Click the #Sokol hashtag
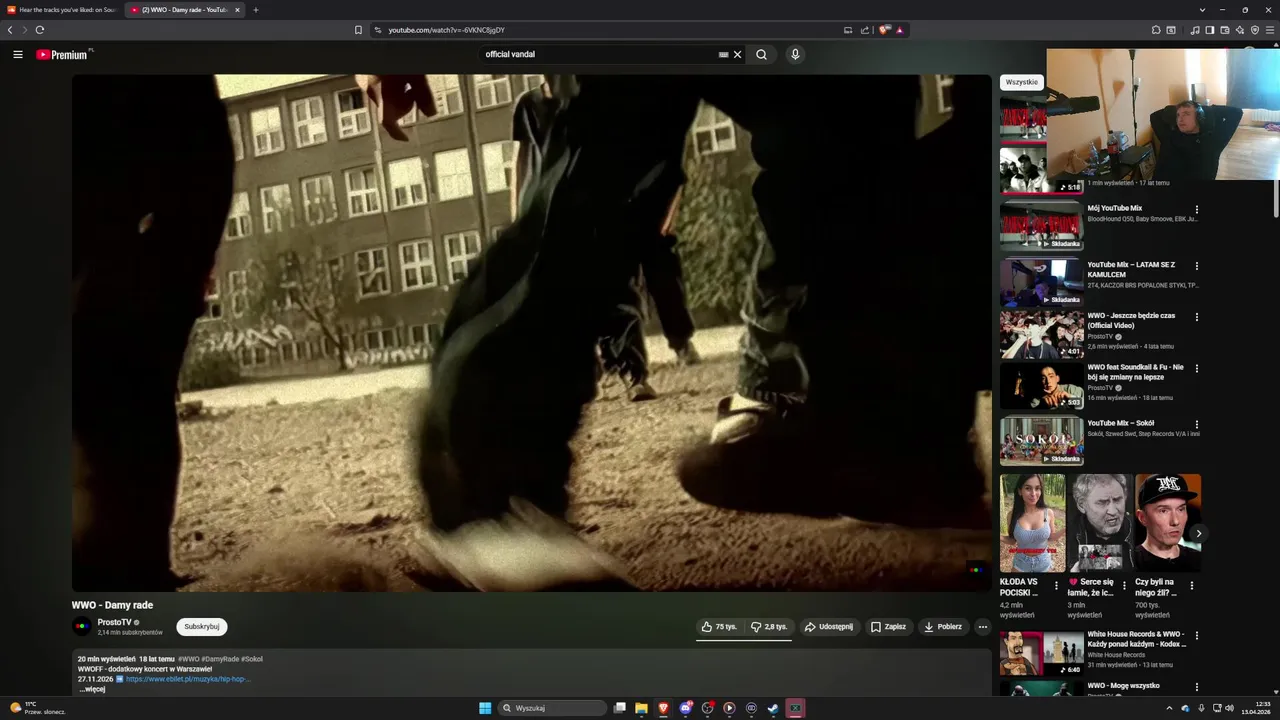 (x=252, y=659)
